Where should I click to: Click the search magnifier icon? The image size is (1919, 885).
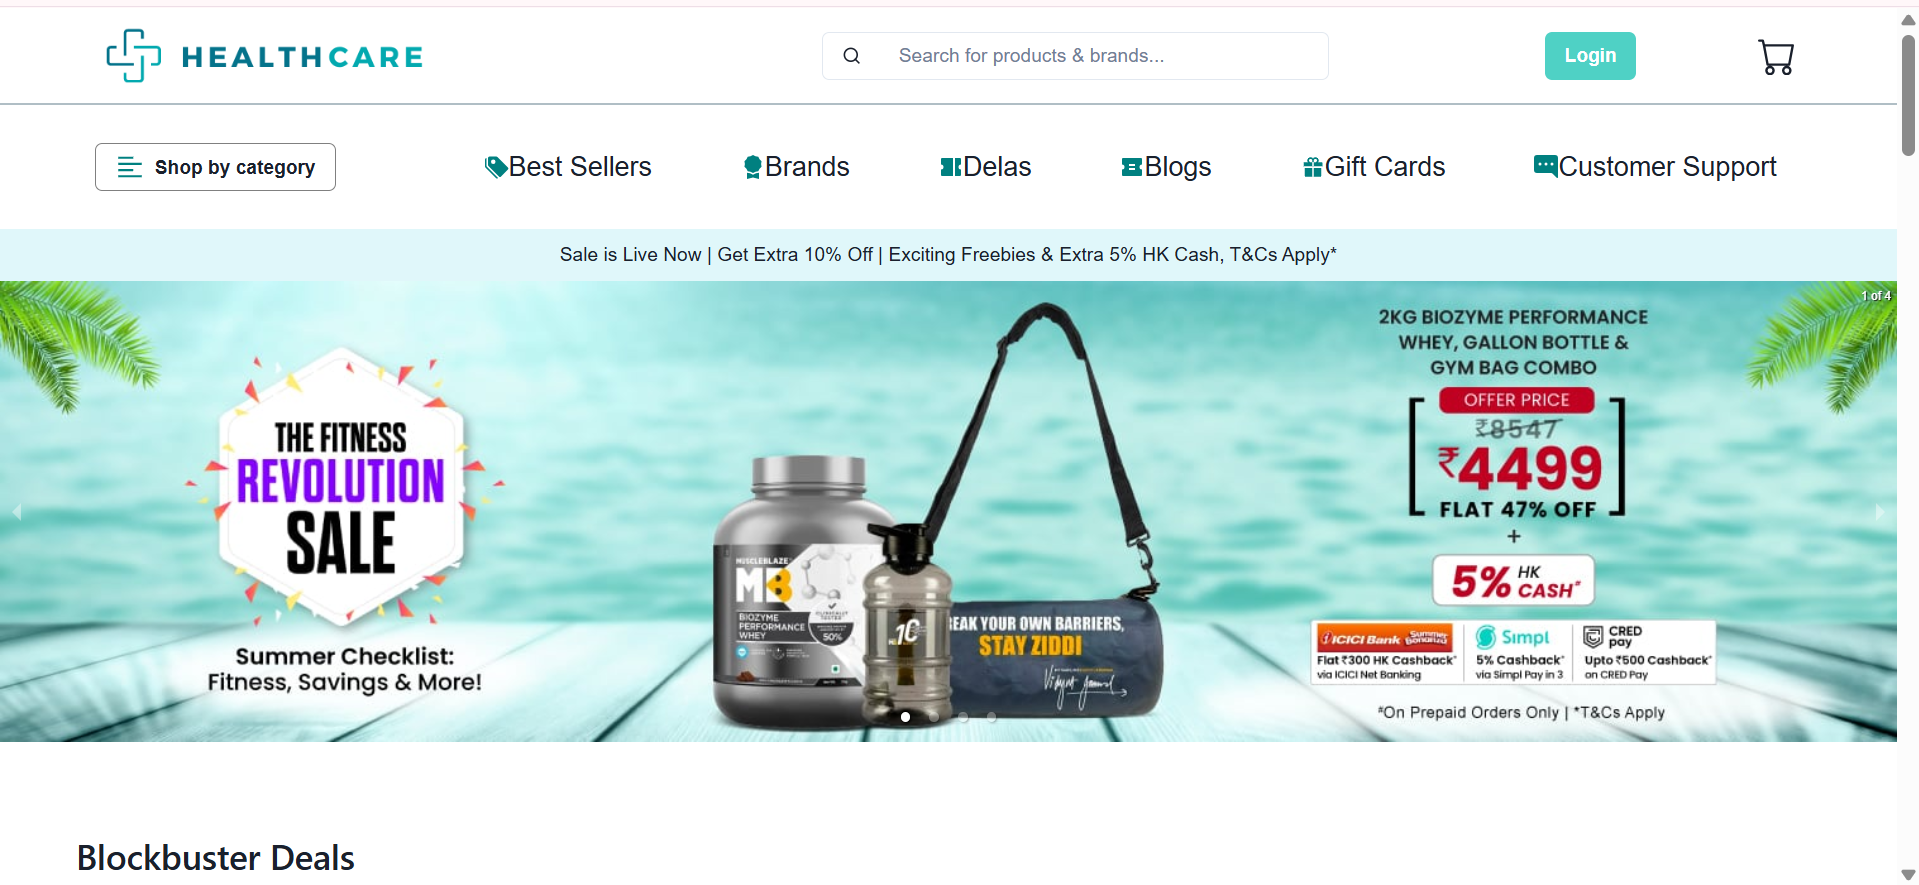851,56
